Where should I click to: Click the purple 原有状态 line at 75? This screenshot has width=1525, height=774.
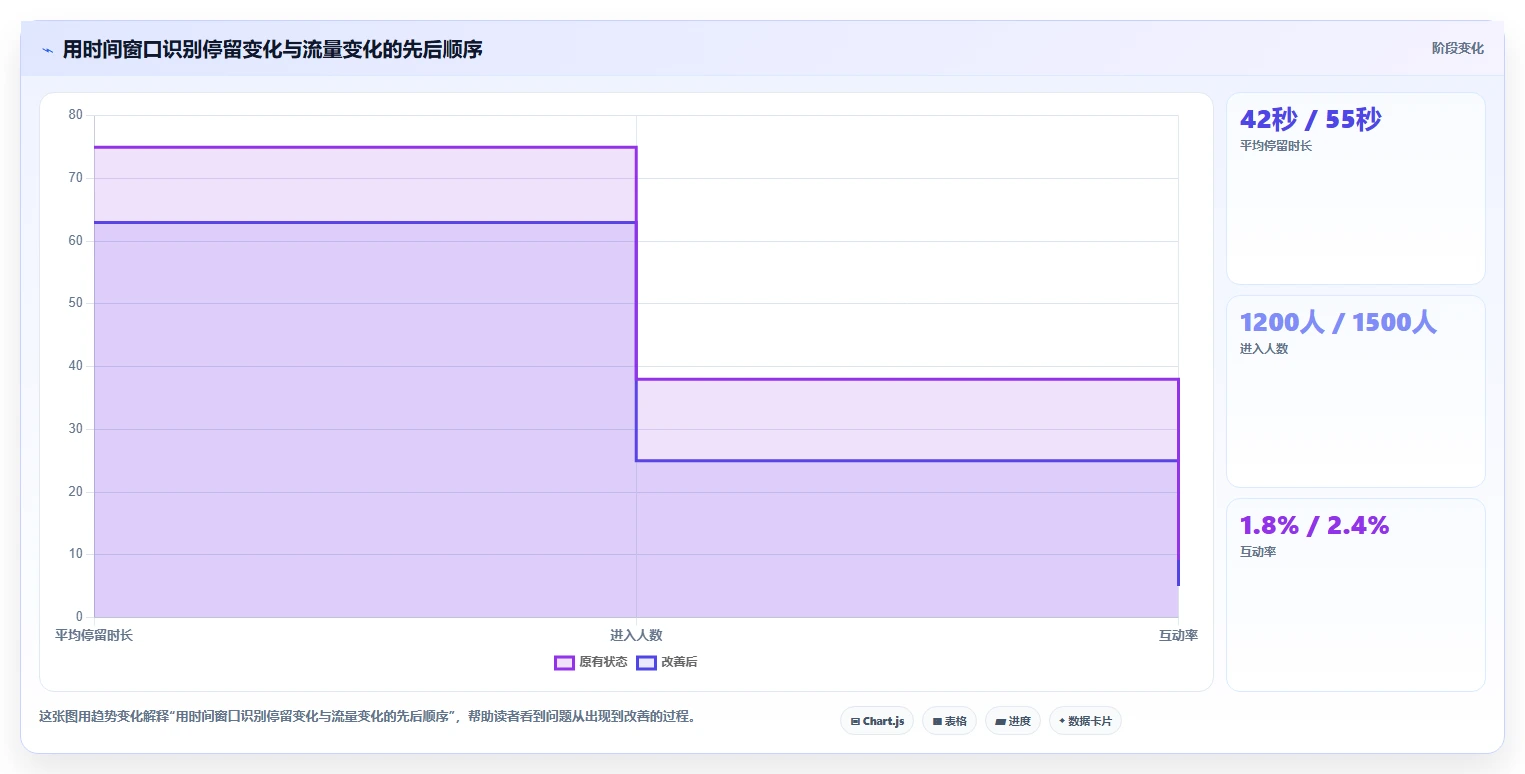pos(365,147)
